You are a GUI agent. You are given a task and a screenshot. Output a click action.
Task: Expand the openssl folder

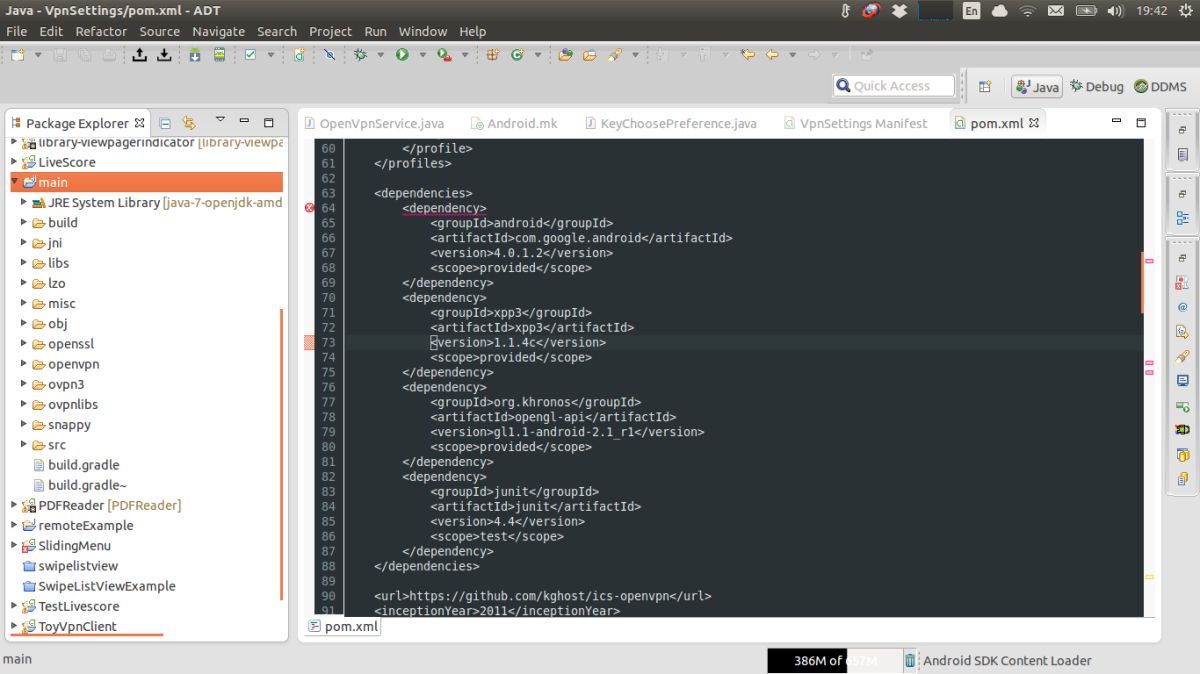pos(24,344)
